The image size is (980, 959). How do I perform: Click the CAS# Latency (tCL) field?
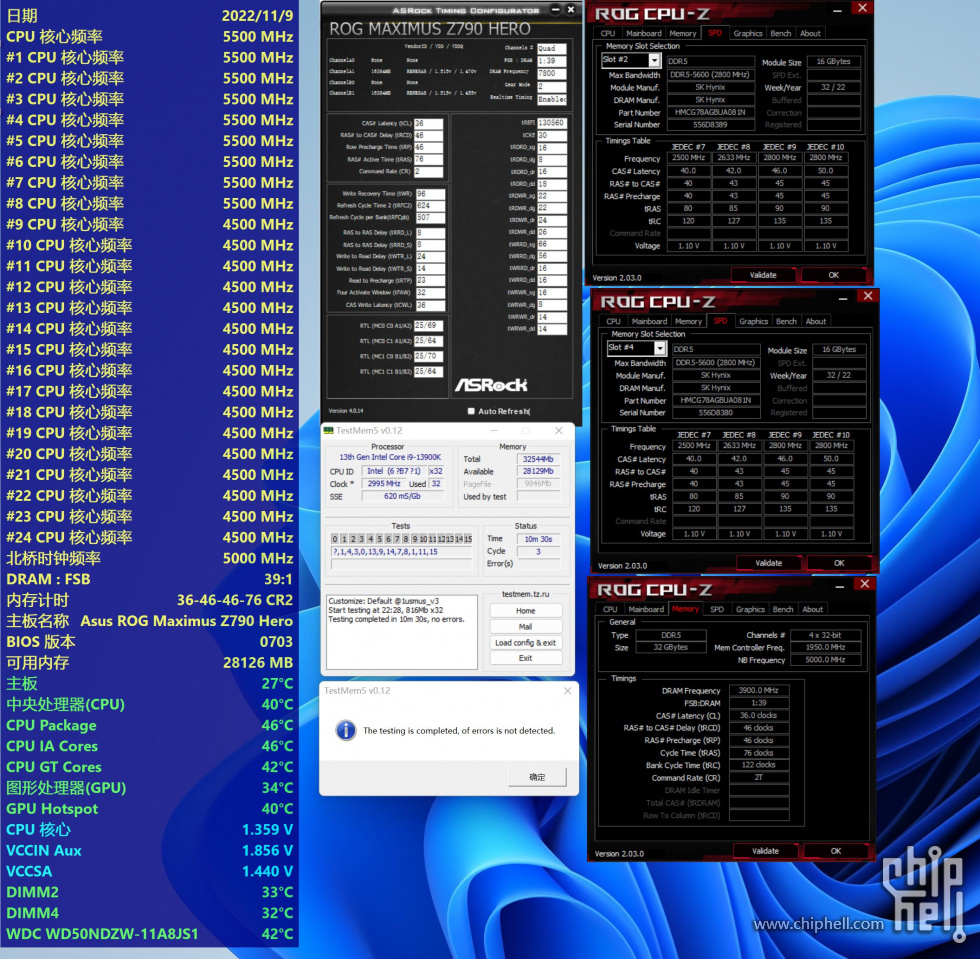pyautogui.click(x=429, y=123)
